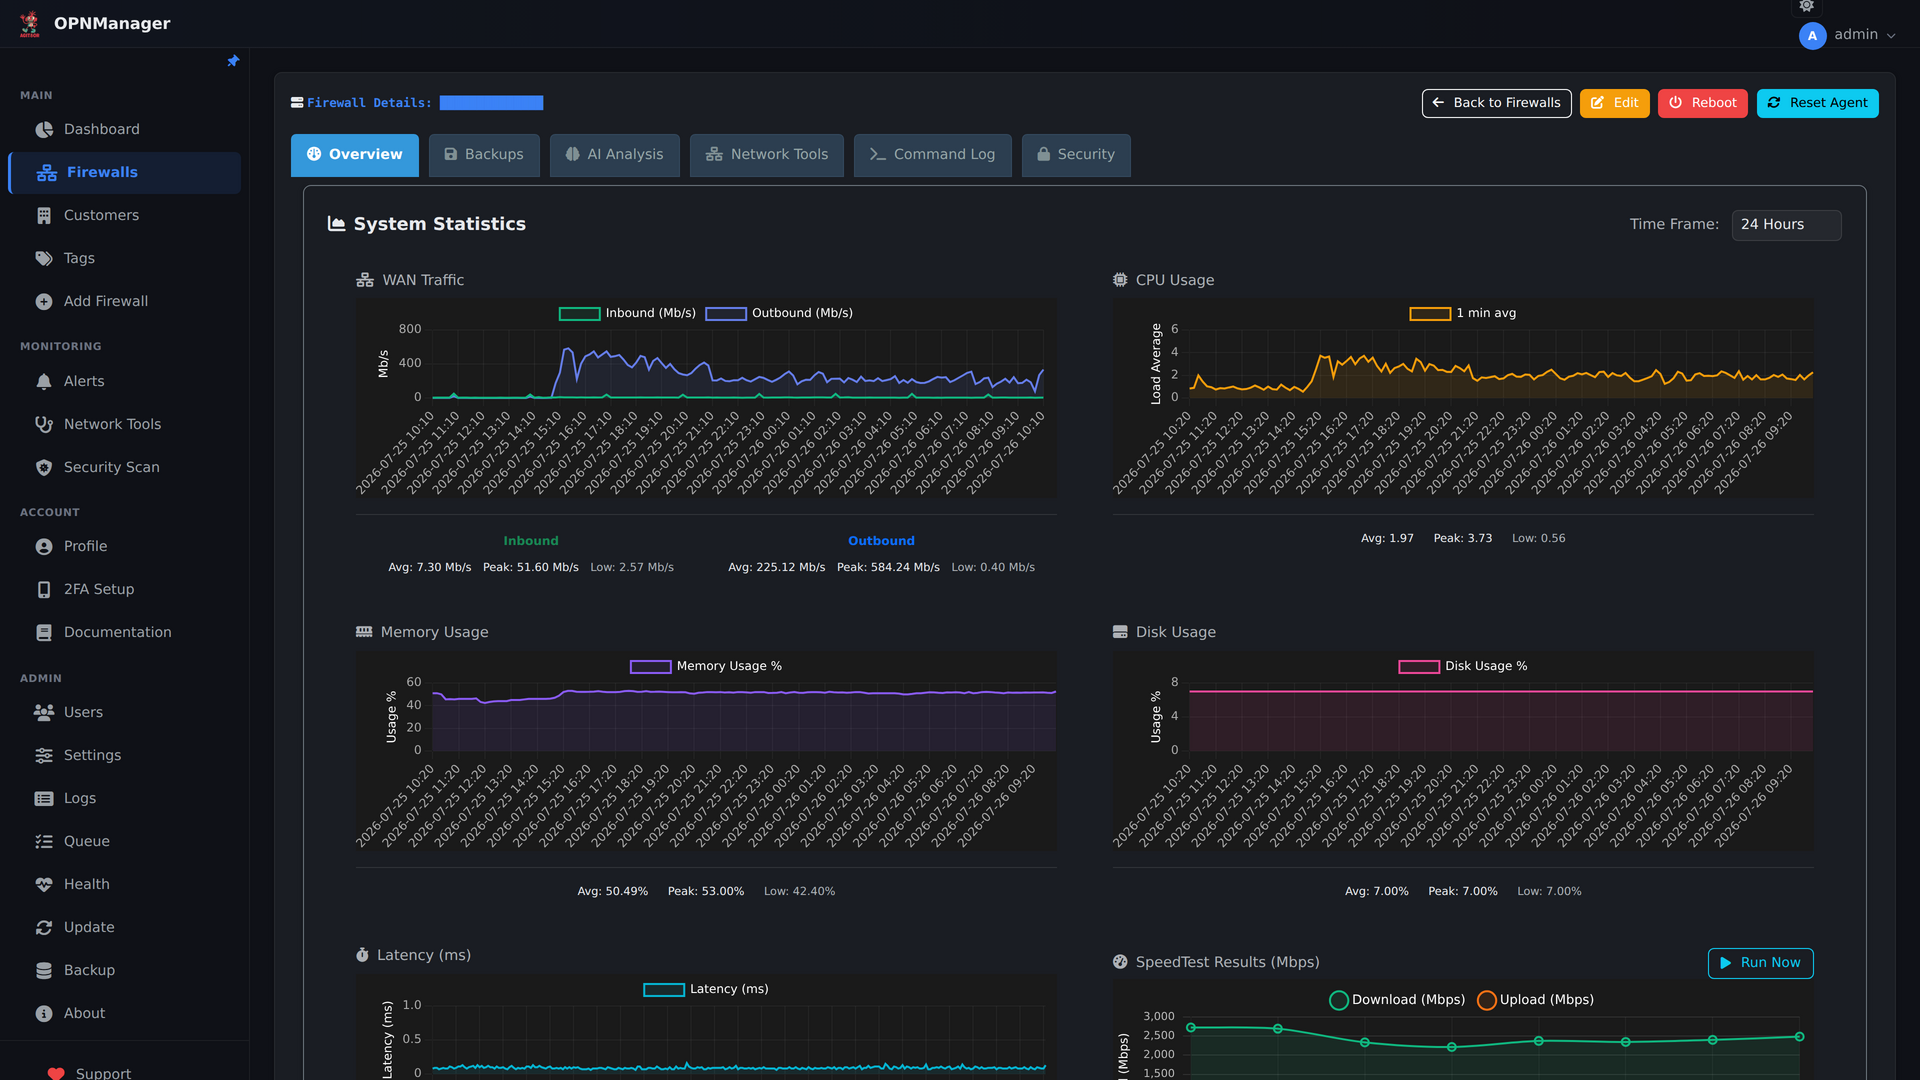The width and height of the screenshot is (1920, 1080).
Task: Toggle Outbound (Mb/s) legend series
Action: tap(779, 313)
